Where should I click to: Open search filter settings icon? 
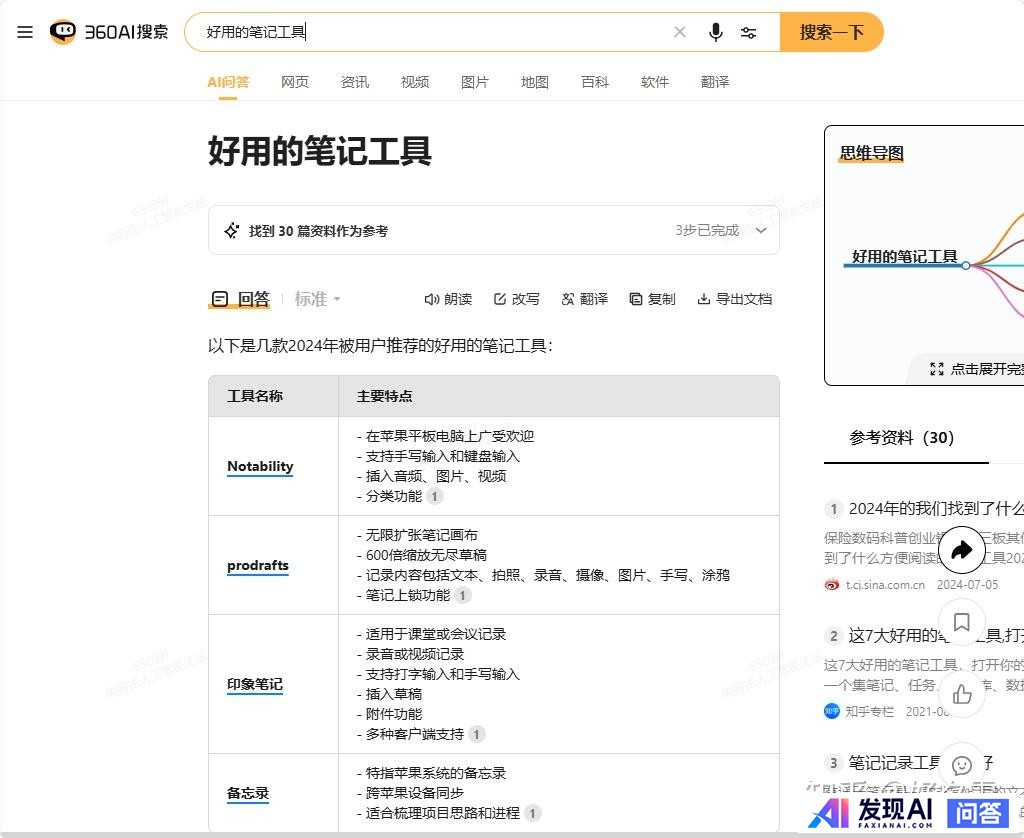coord(748,32)
